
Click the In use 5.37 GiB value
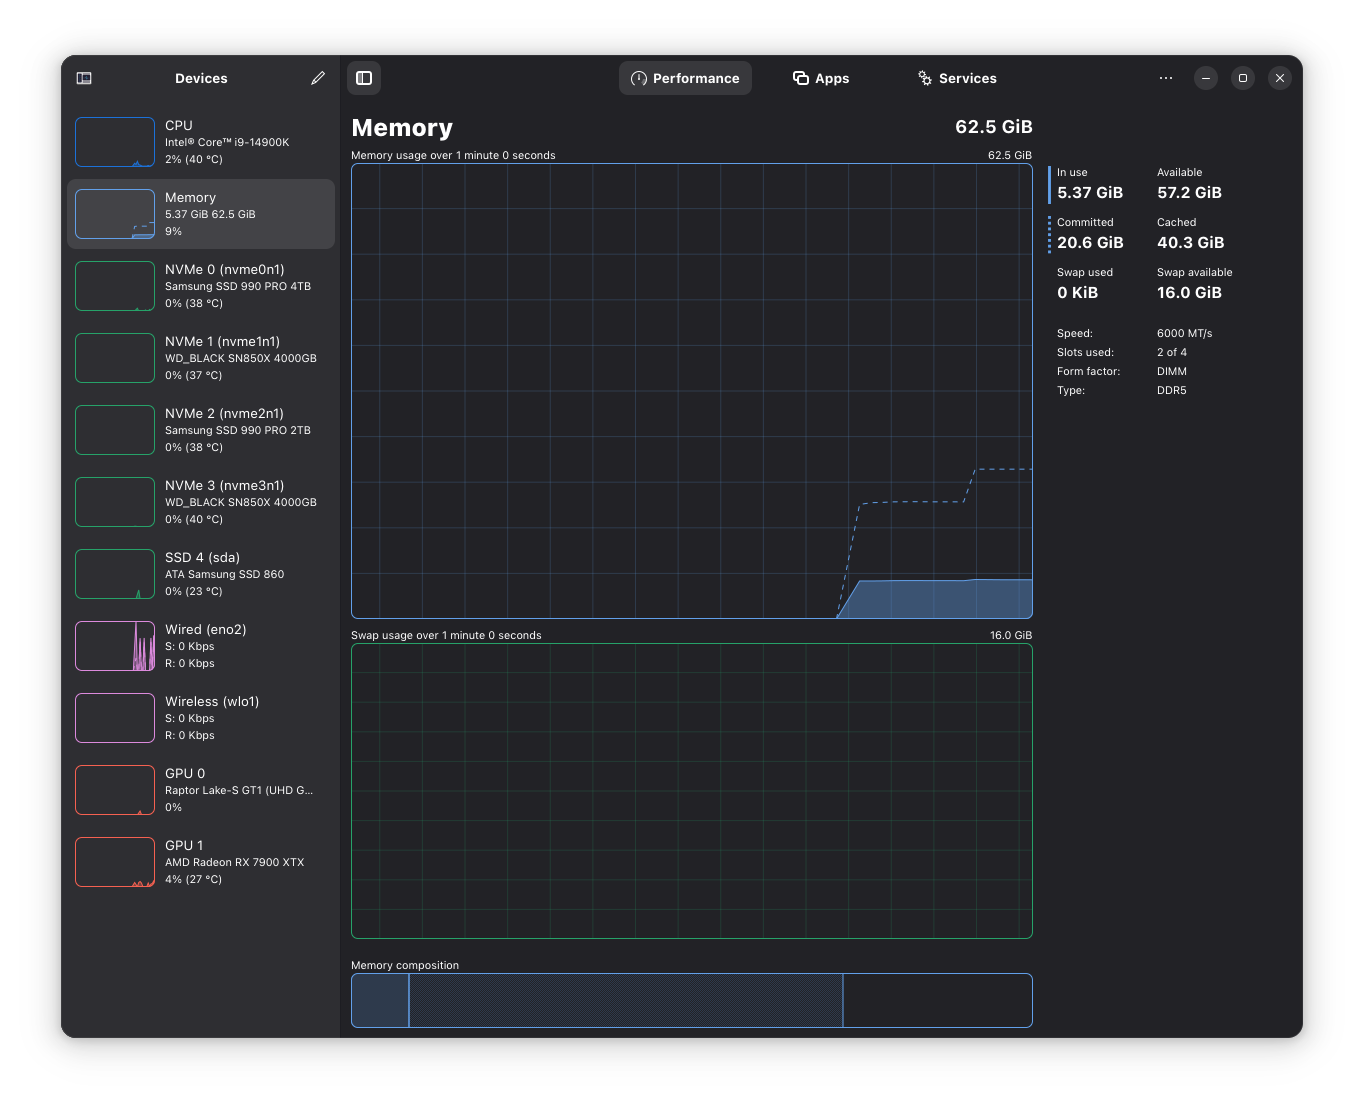tap(1090, 193)
